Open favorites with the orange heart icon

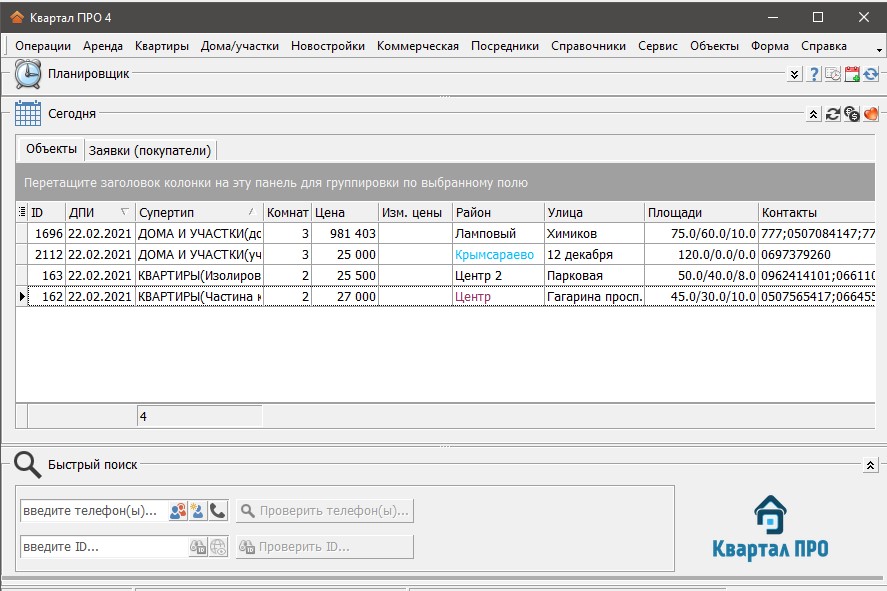[x=871, y=114]
